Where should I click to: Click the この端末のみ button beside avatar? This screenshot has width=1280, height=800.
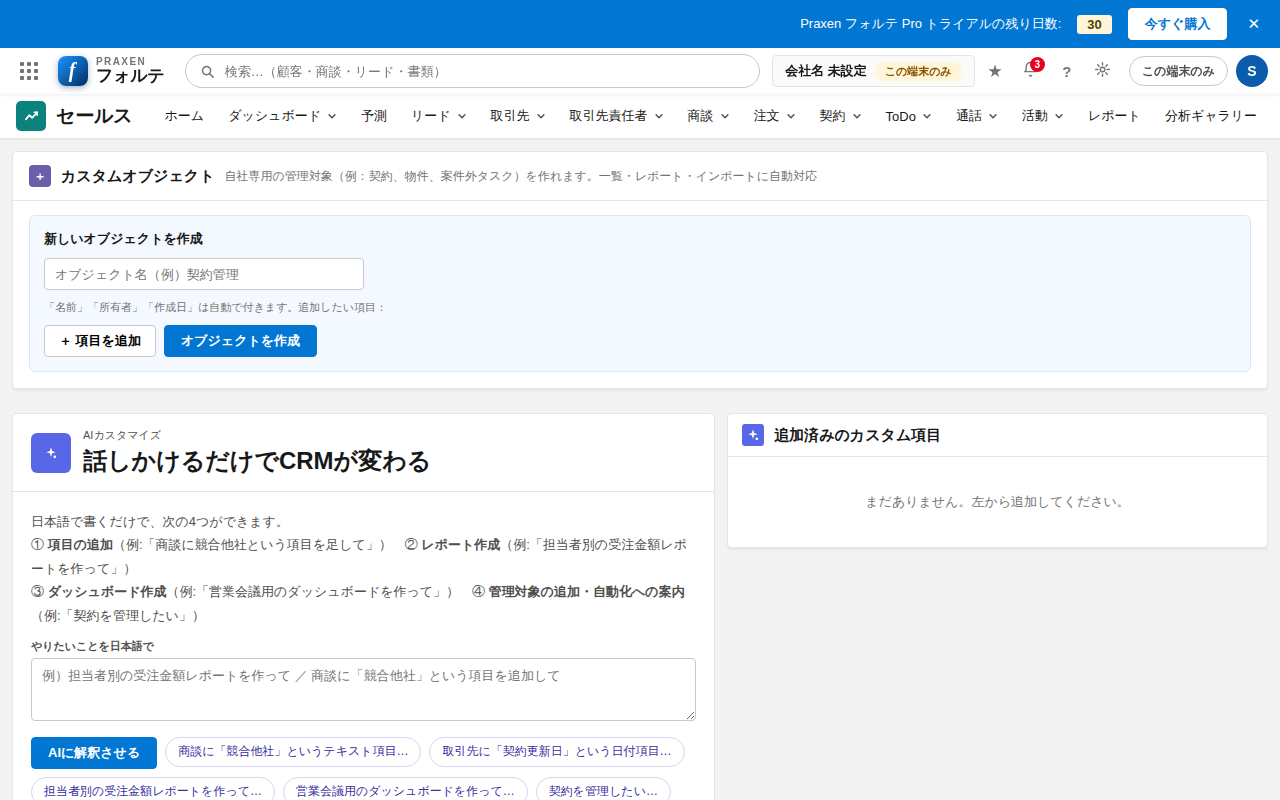click(1178, 71)
